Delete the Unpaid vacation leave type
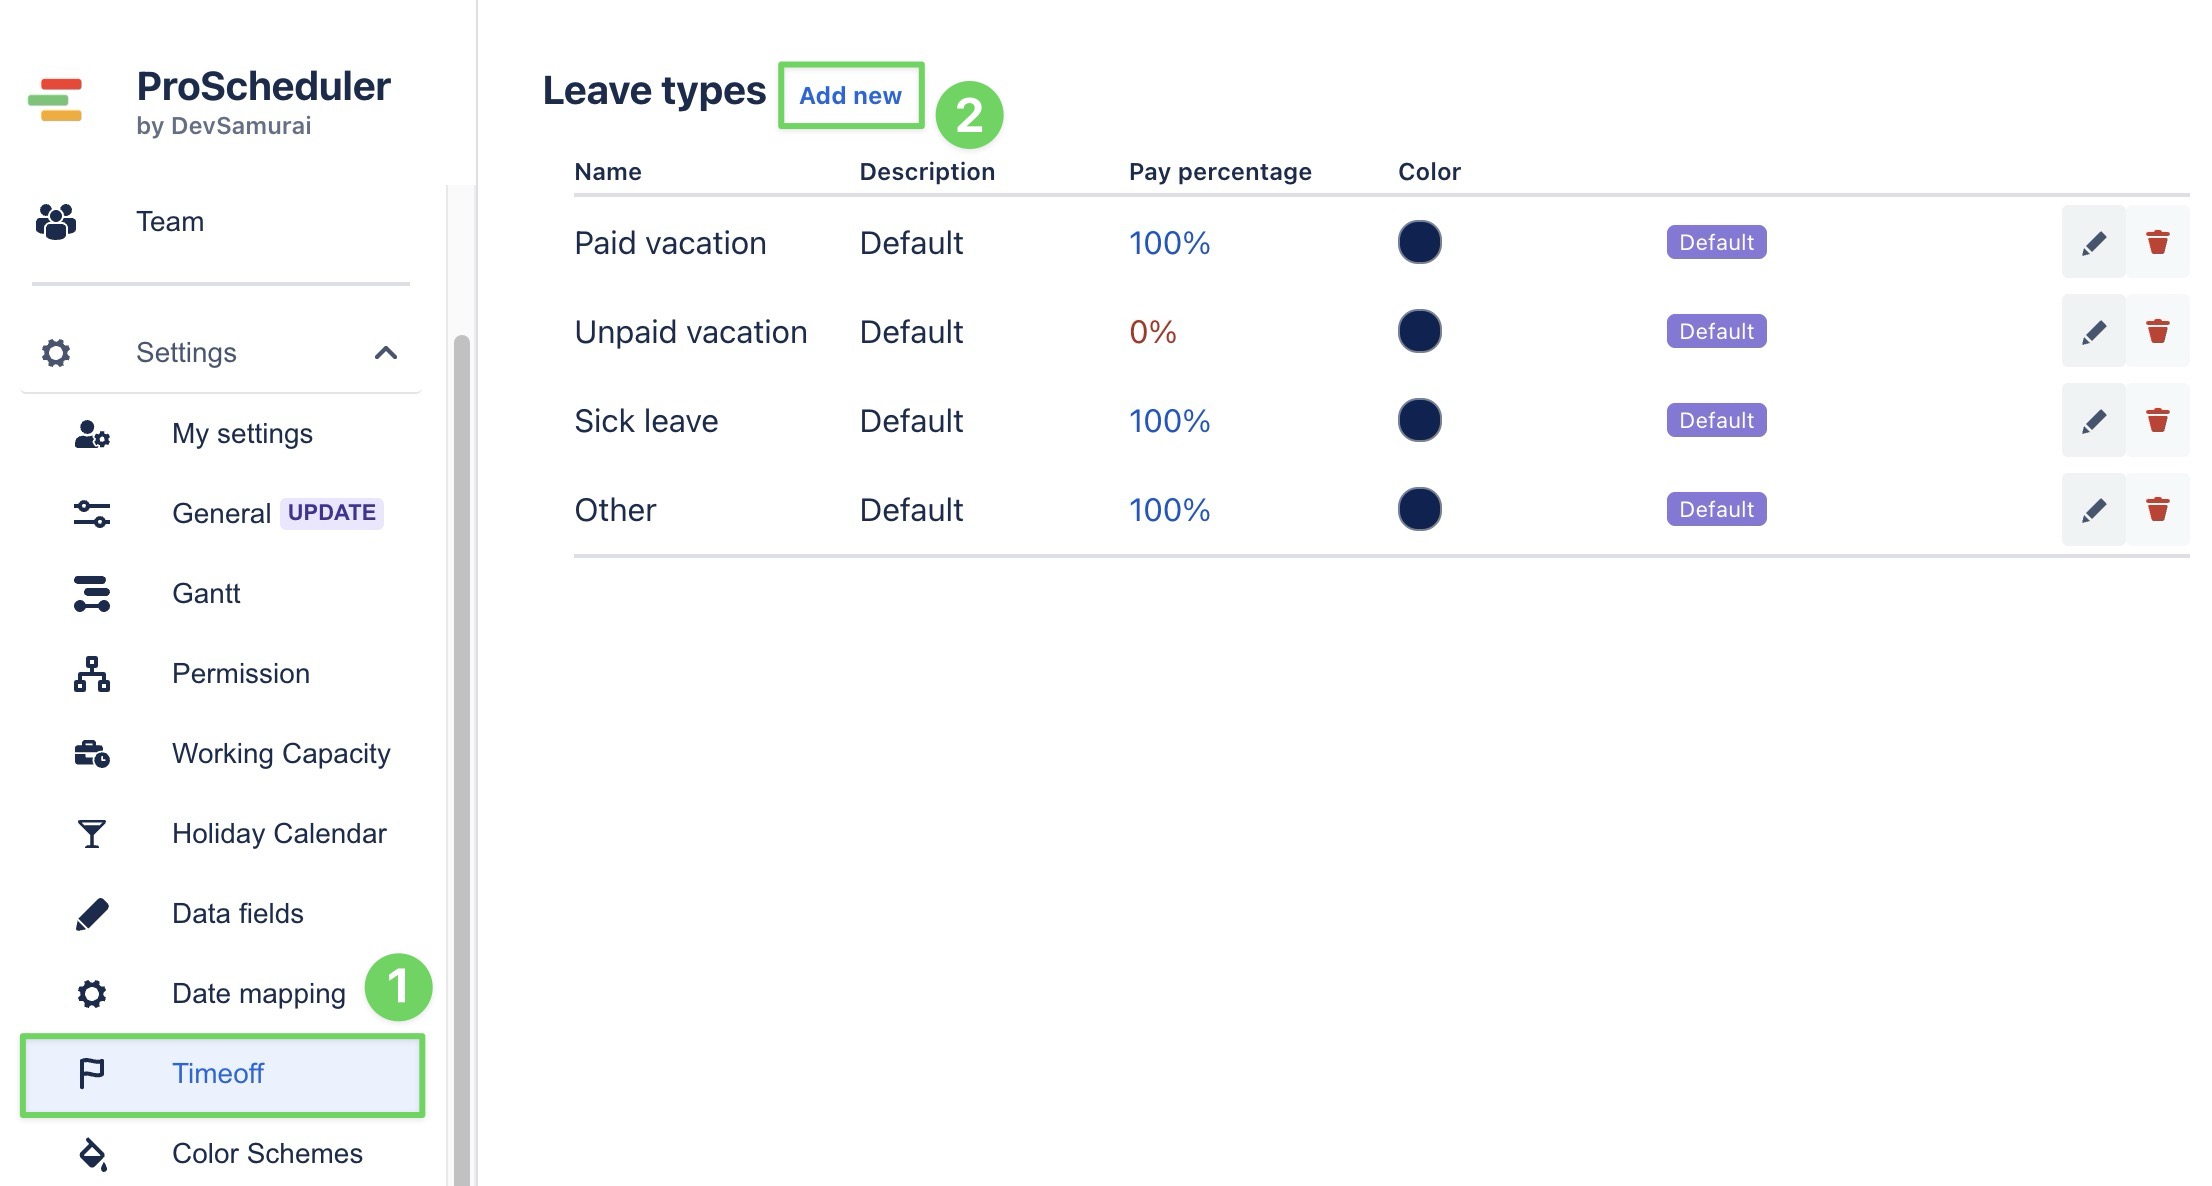Image resolution: width=2212 pixels, height=1186 pixels. [x=2157, y=332]
